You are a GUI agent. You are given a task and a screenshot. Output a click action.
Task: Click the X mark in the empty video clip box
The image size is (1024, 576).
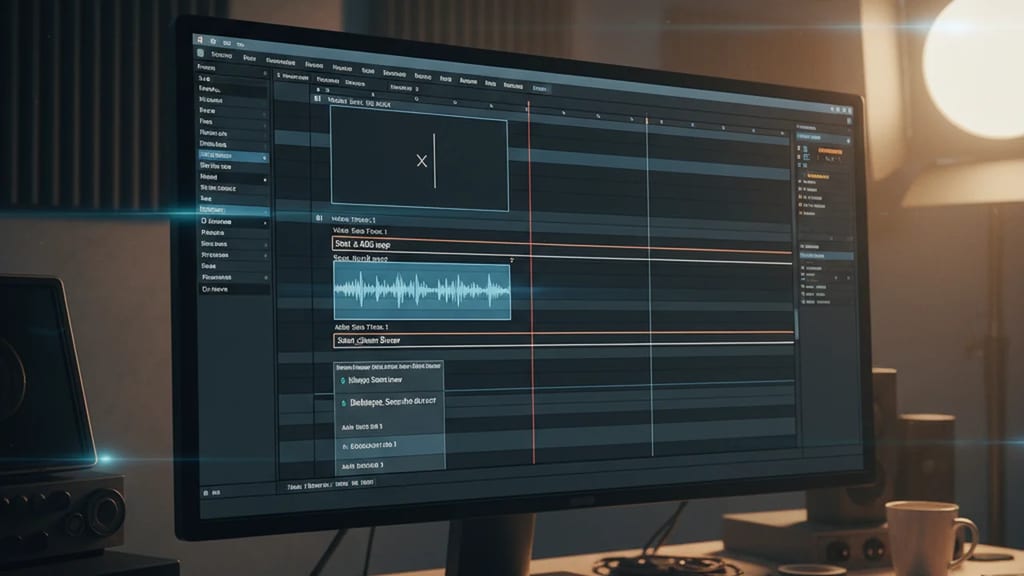tap(422, 161)
